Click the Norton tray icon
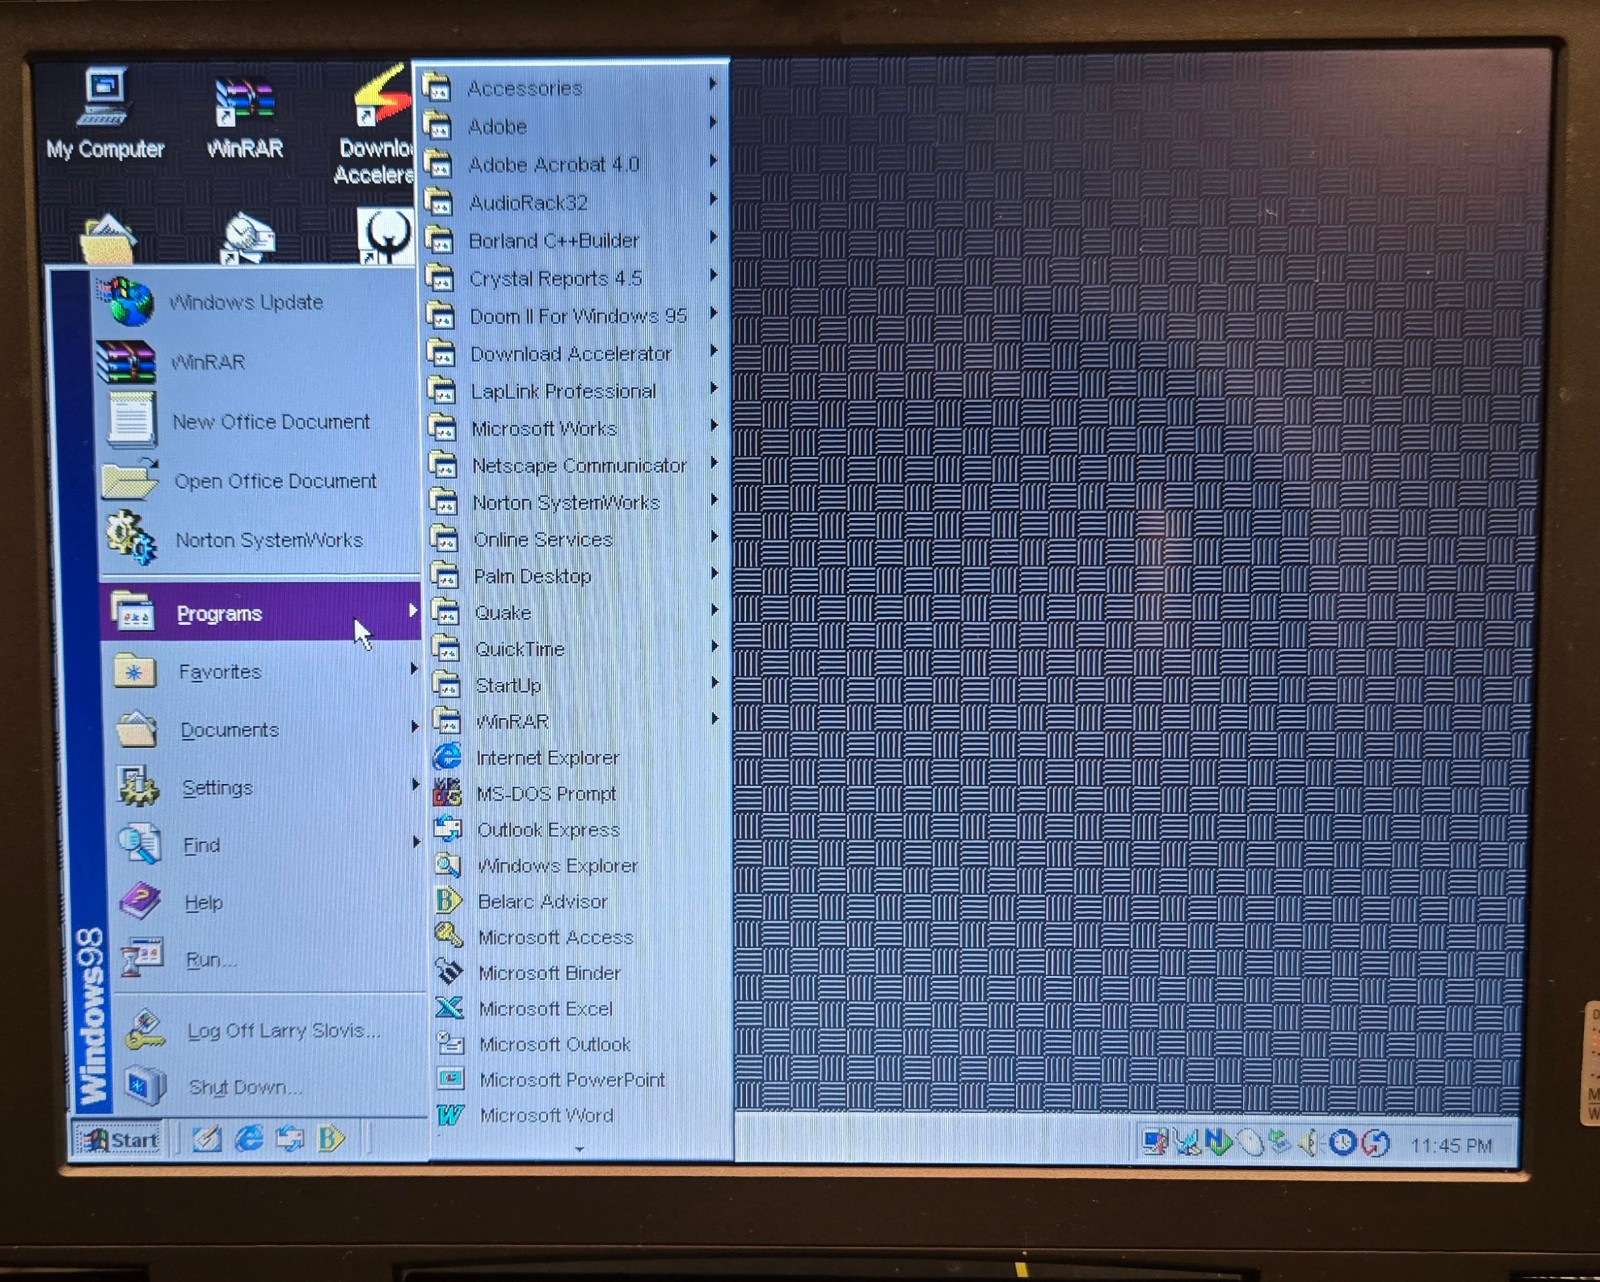1600x1282 pixels. pyautogui.click(x=1218, y=1142)
